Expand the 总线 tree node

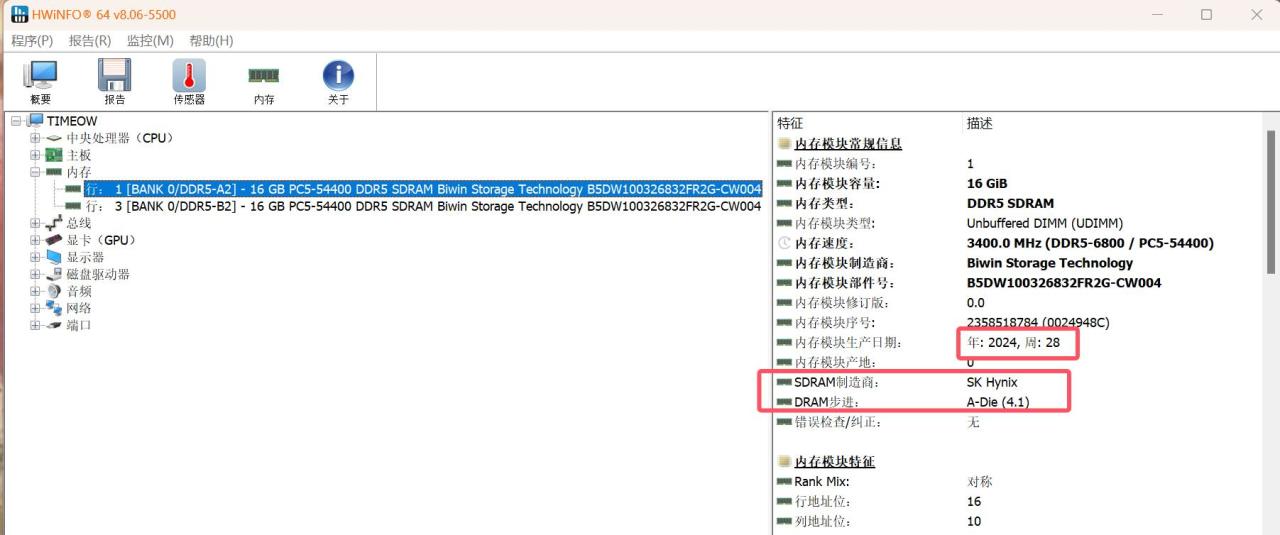point(35,223)
